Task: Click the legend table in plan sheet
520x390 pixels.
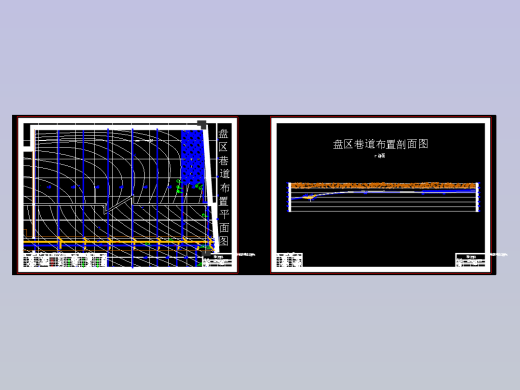Action: (65, 260)
